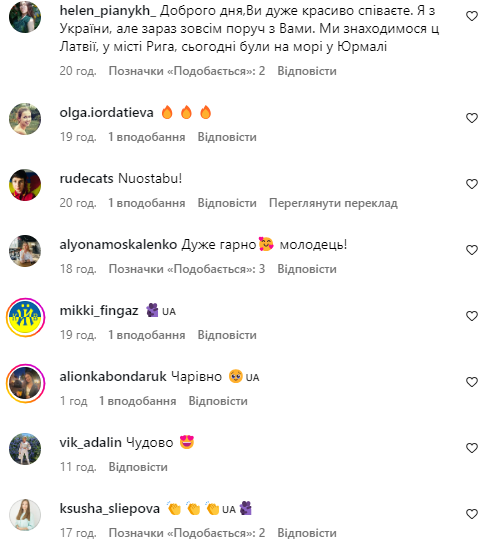The height and width of the screenshot is (558, 485).
Task: Like helen_pianykh_'s comment with the heart icon
Action: pyautogui.click(x=471, y=16)
